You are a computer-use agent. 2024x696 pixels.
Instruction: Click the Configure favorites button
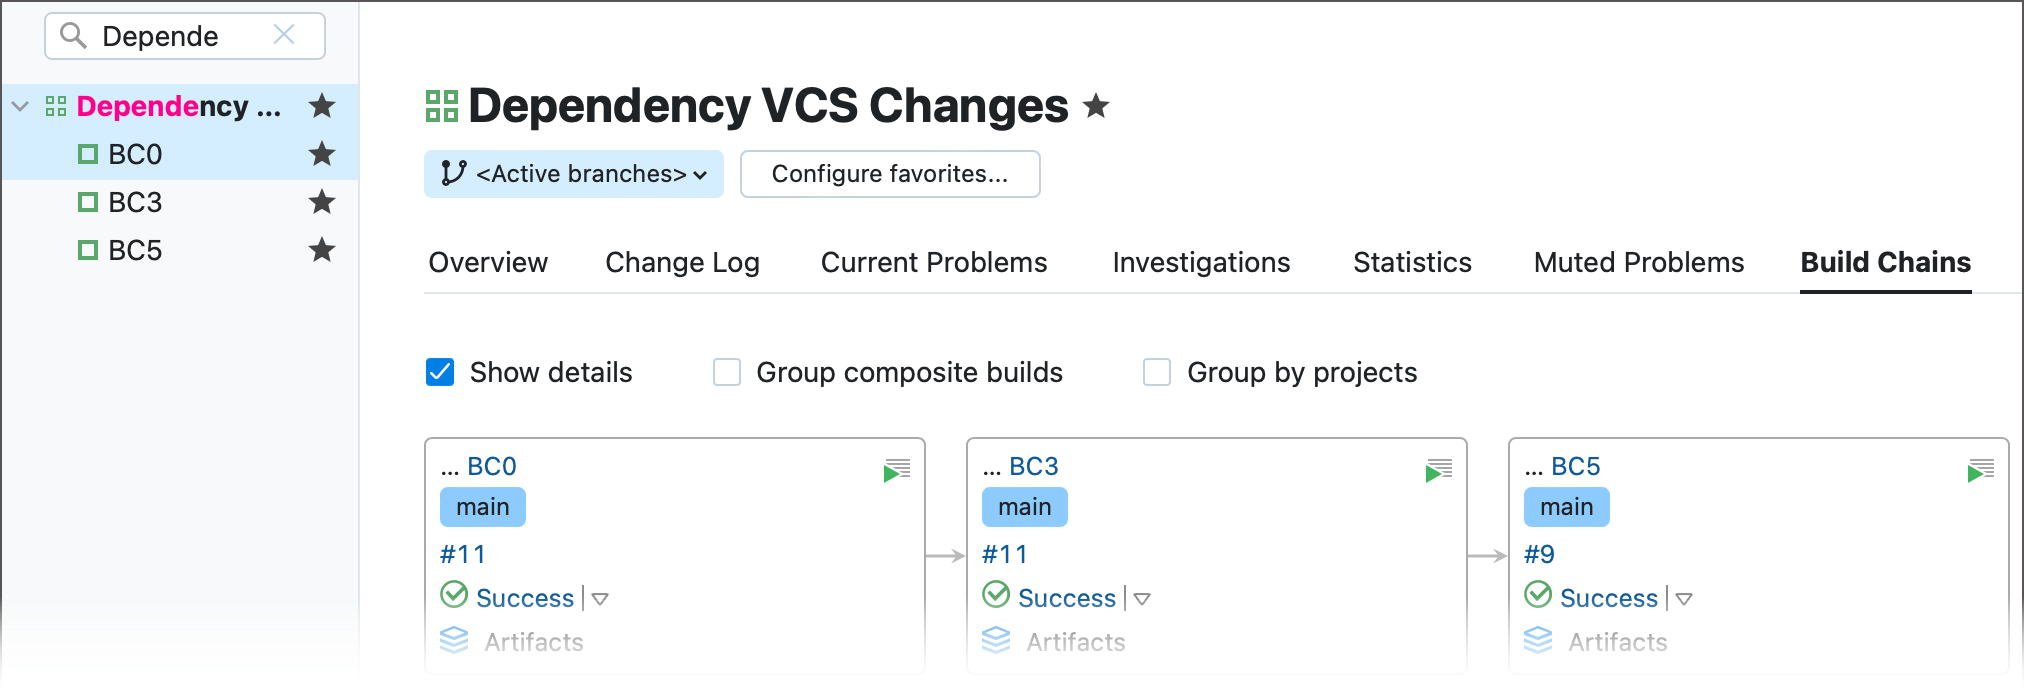(889, 174)
